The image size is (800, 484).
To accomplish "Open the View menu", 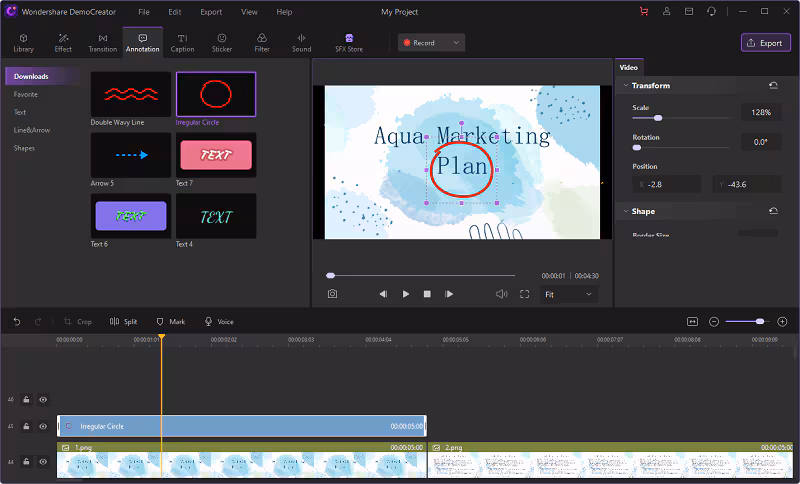I will point(249,12).
